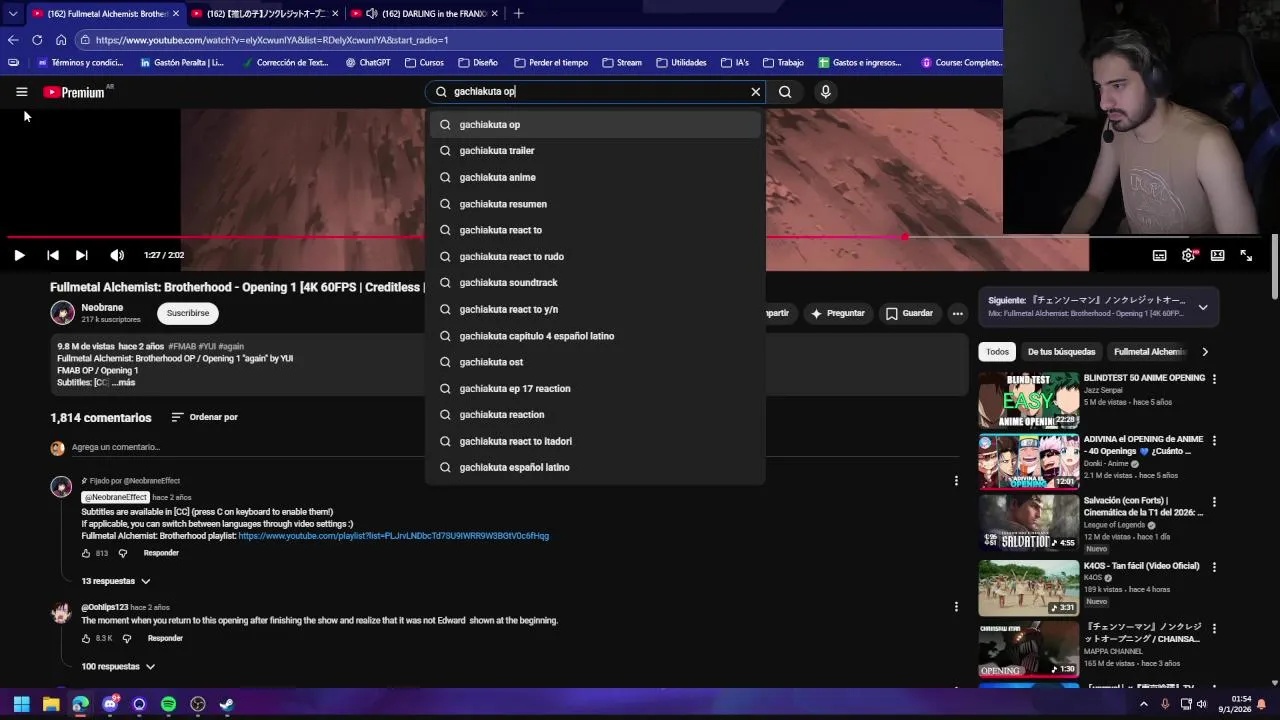Expand the 100 respuestas replies
This screenshot has height=720, width=1280.
[x=118, y=667]
